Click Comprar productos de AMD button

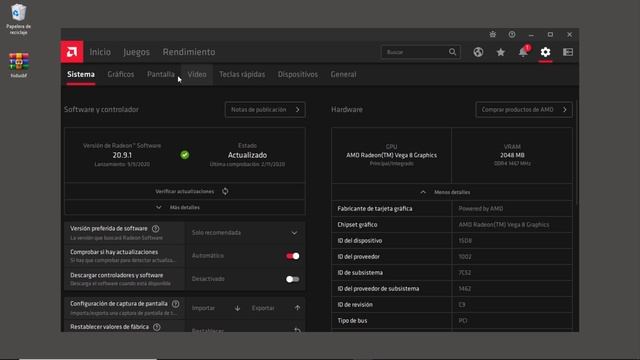pyautogui.click(x=524, y=109)
